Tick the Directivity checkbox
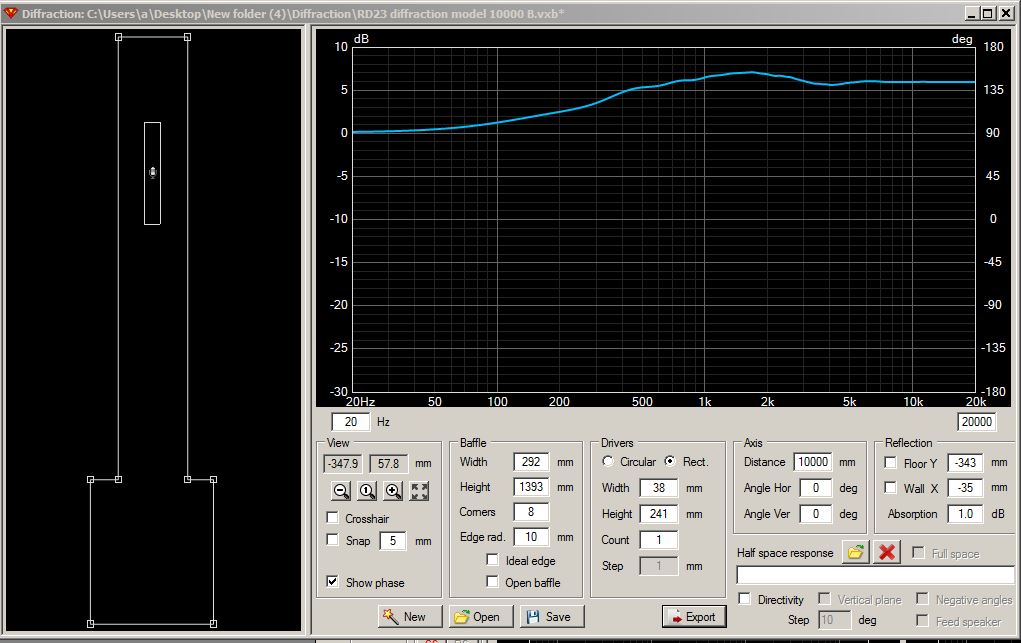This screenshot has width=1021, height=643. point(745,599)
